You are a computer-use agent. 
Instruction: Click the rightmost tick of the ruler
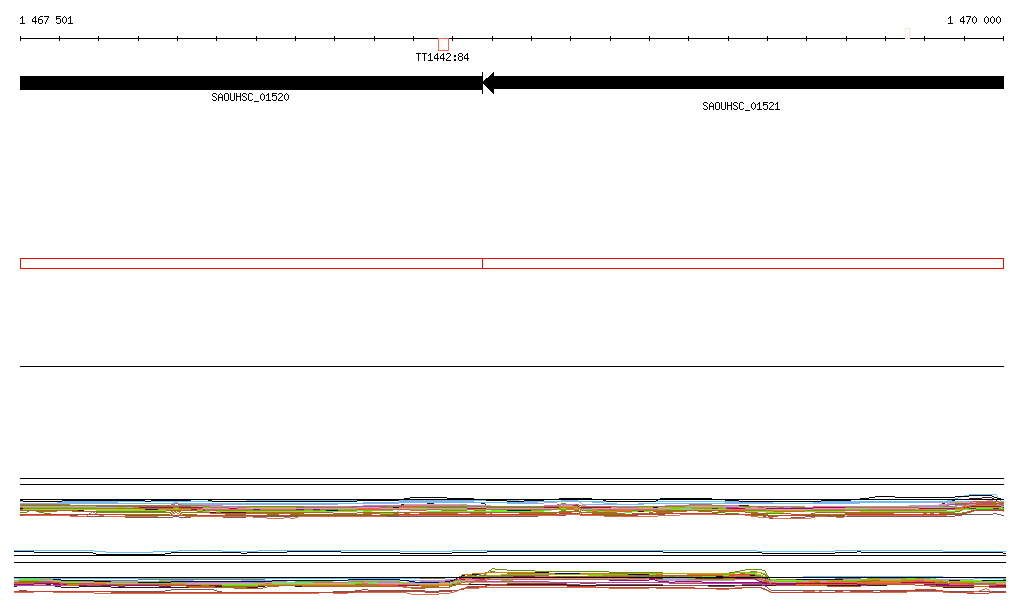(x=1003, y=39)
